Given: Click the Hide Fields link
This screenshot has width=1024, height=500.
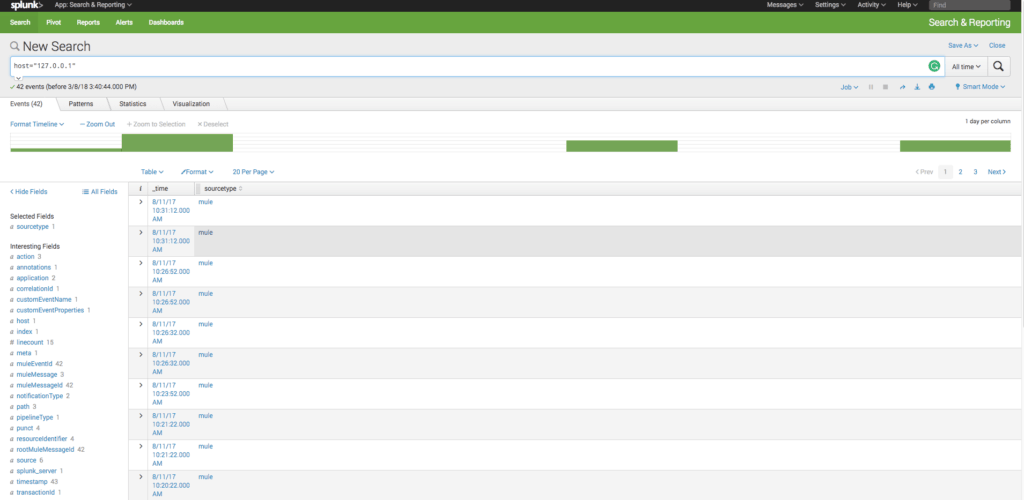Looking at the screenshot, I should pyautogui.click(x=28, y=191).
